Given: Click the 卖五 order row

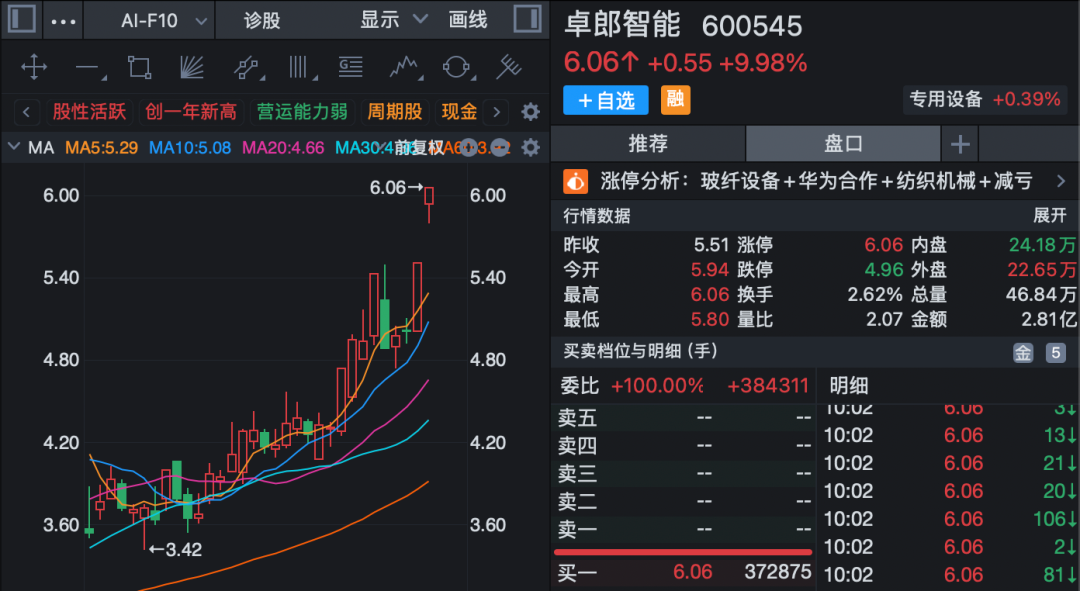Looking at the screenshot, I should [x=684, y=417].
